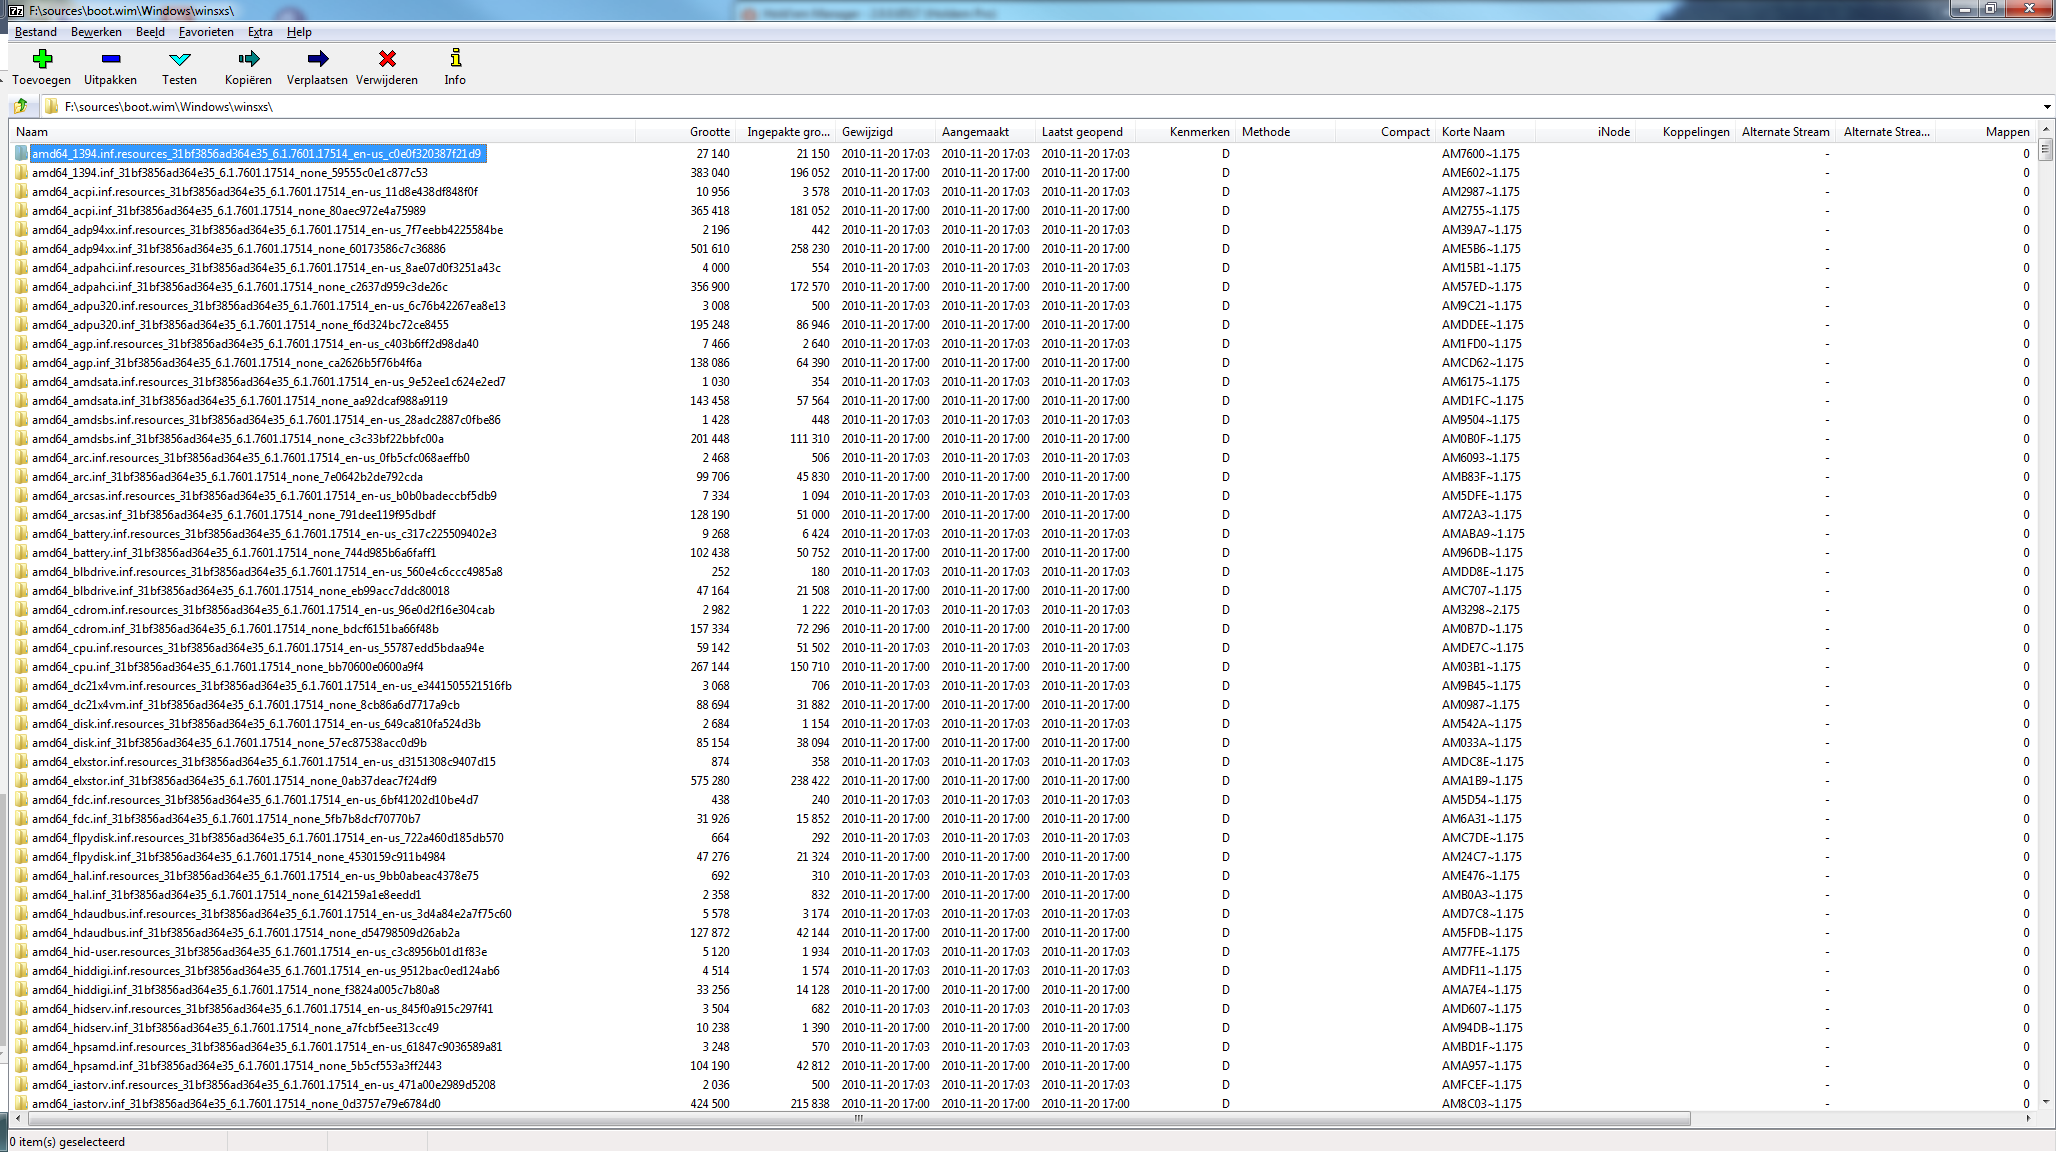Image resolution: width=2056 pixels, height=1152 pixels.
Task: Select the amd64_flpydisk.inf.resources folder name
Action: 268,838
